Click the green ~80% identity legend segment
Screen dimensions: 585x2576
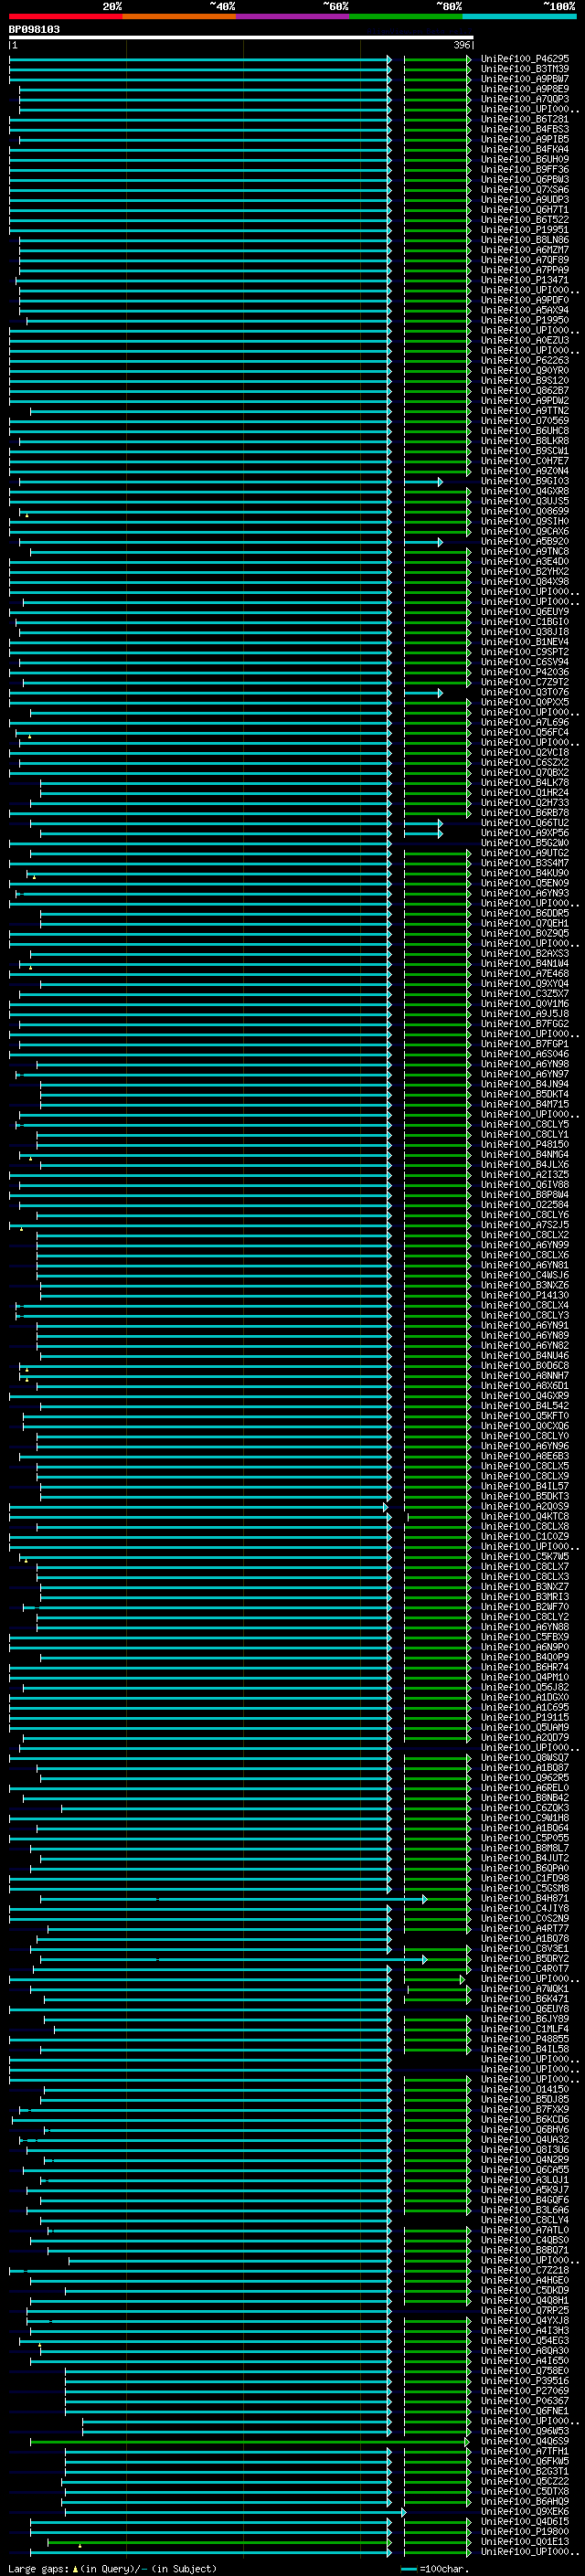406,16
